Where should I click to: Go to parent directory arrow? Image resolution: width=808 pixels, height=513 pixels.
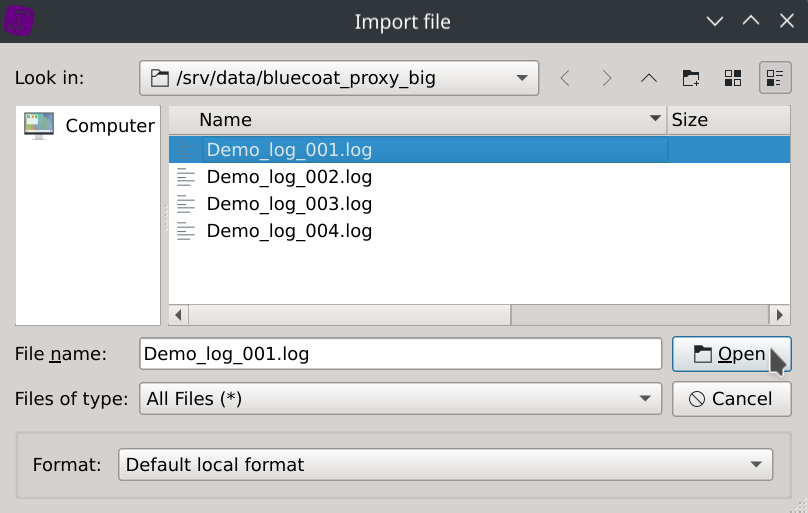point(649,78)
